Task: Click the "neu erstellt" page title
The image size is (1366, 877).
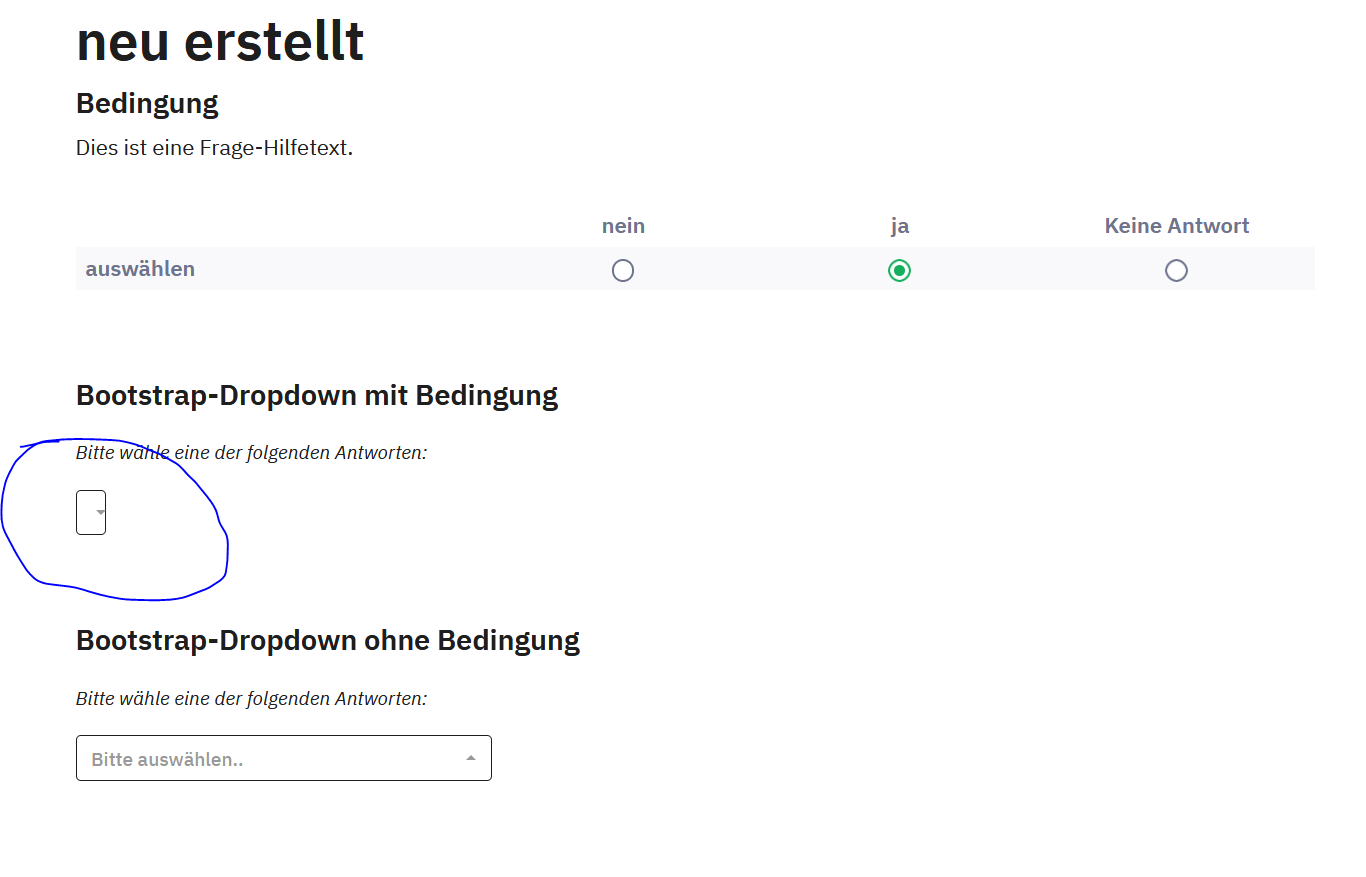Action: [x=220, y=42]
